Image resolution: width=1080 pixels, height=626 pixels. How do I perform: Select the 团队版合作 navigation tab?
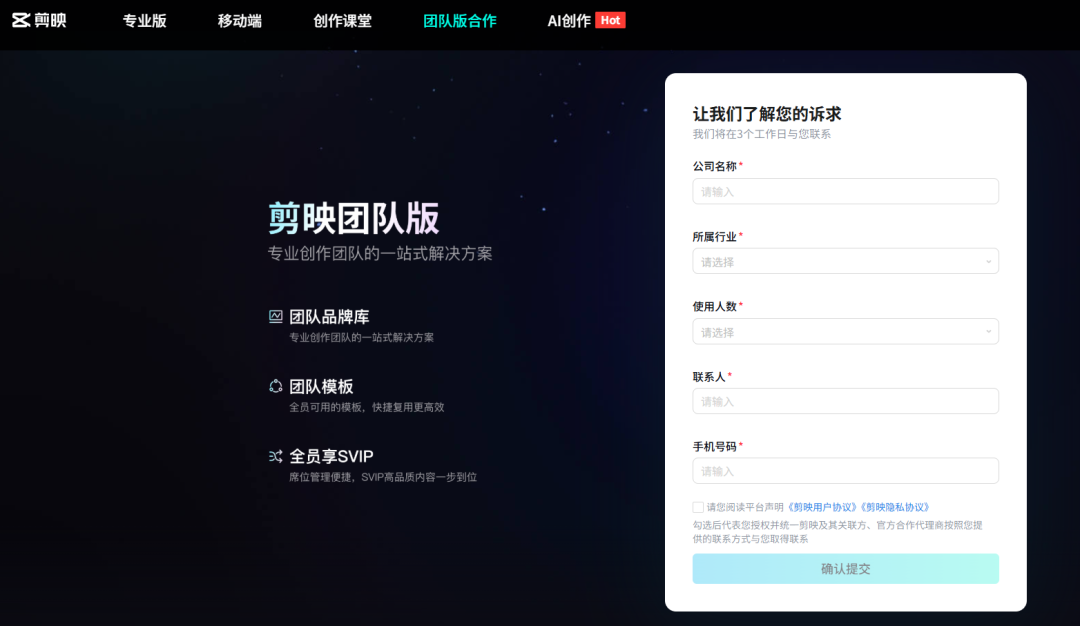[459, 21]
